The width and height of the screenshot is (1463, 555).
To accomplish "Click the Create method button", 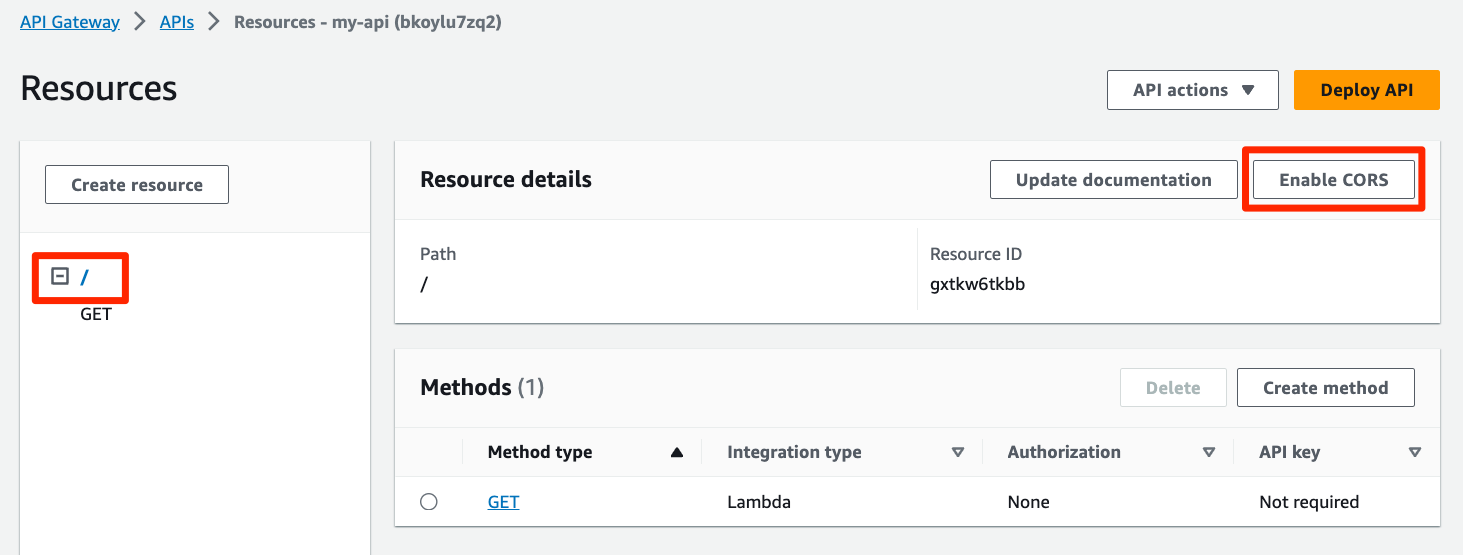I will [x=1325, y=388].
